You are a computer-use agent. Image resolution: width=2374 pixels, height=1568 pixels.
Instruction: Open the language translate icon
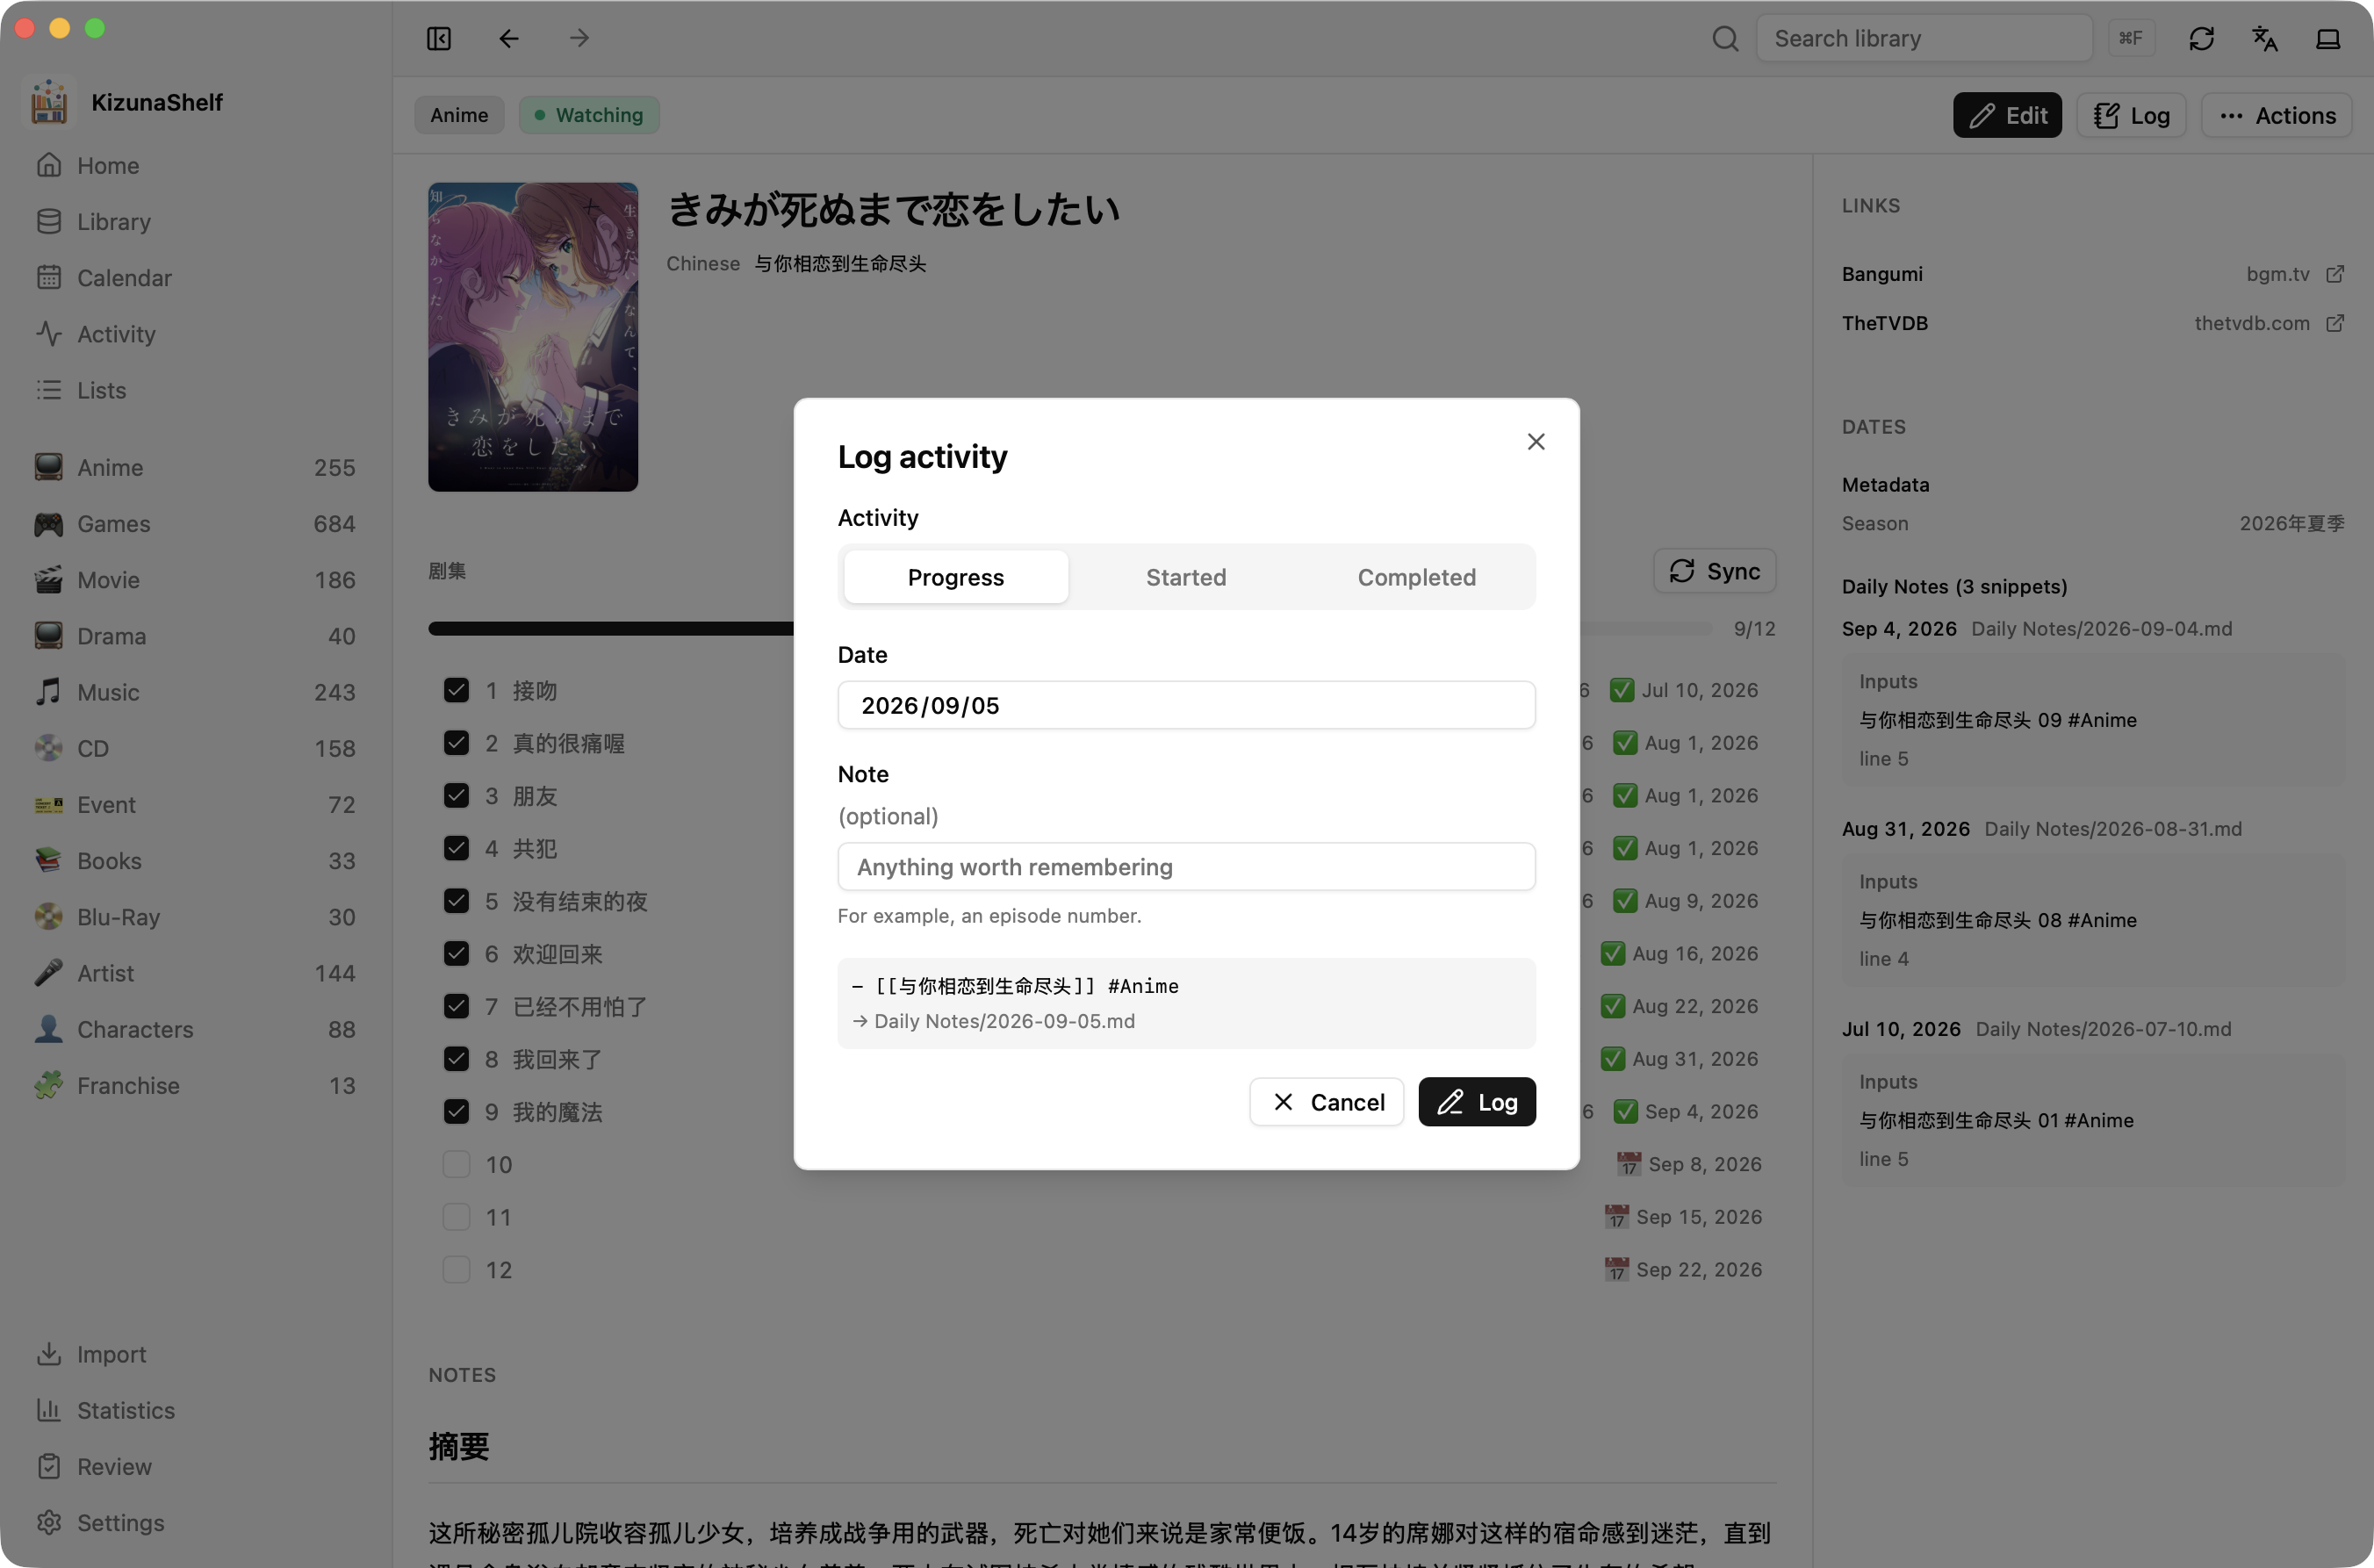click(2264, 38)
